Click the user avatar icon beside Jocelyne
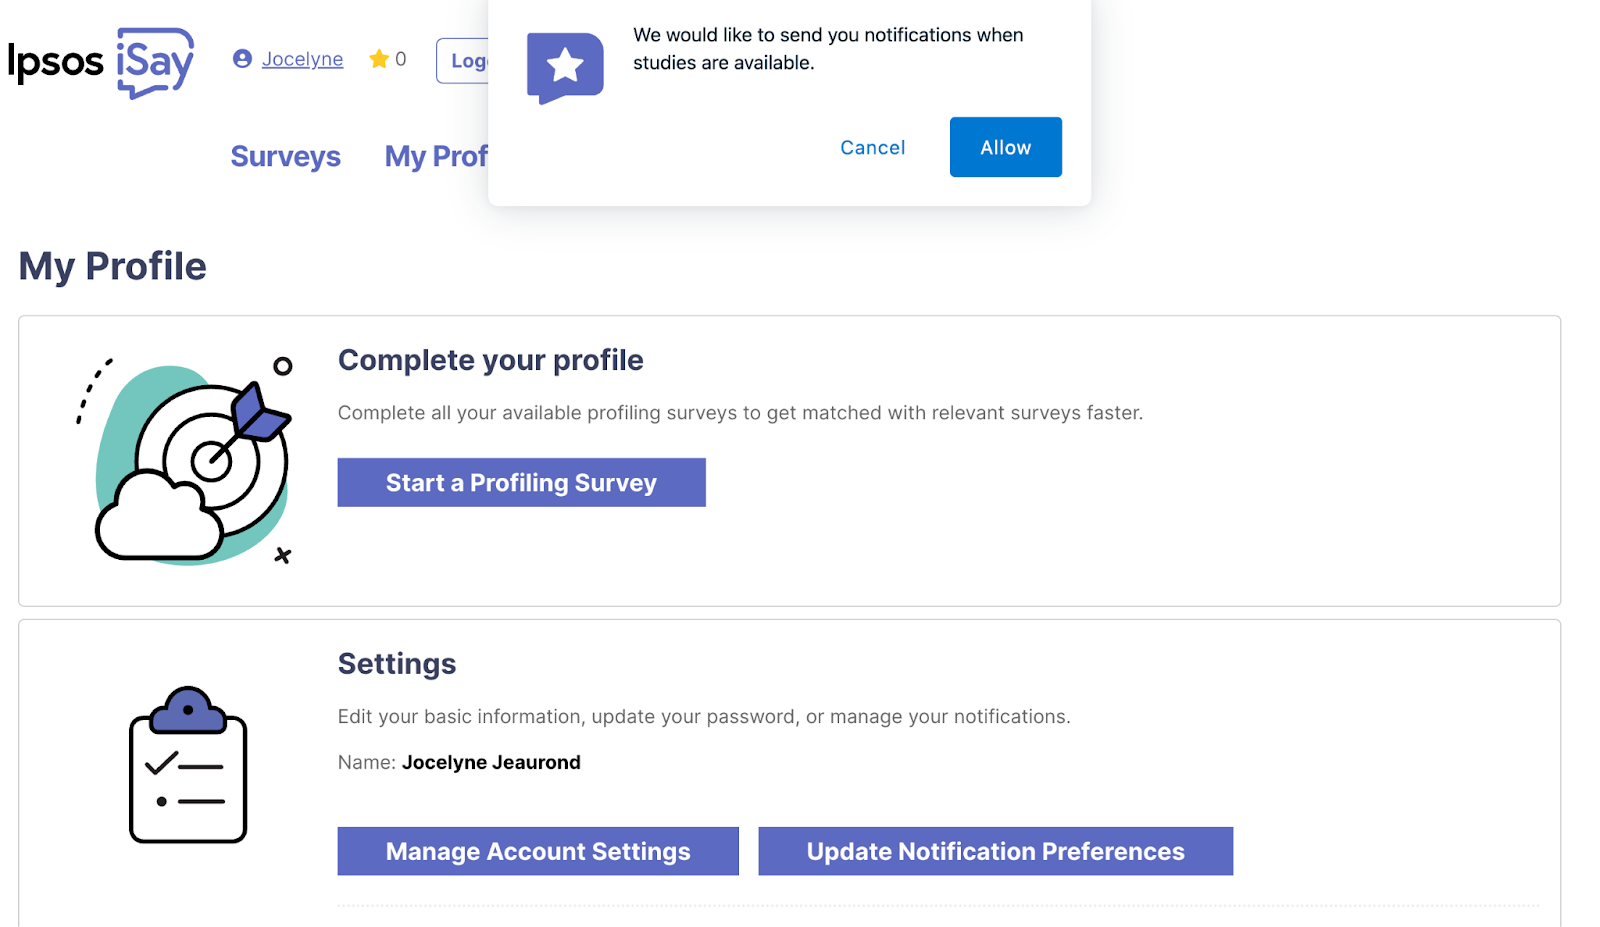The width and height of the screenshot is (1600, 927). point(242,59)
